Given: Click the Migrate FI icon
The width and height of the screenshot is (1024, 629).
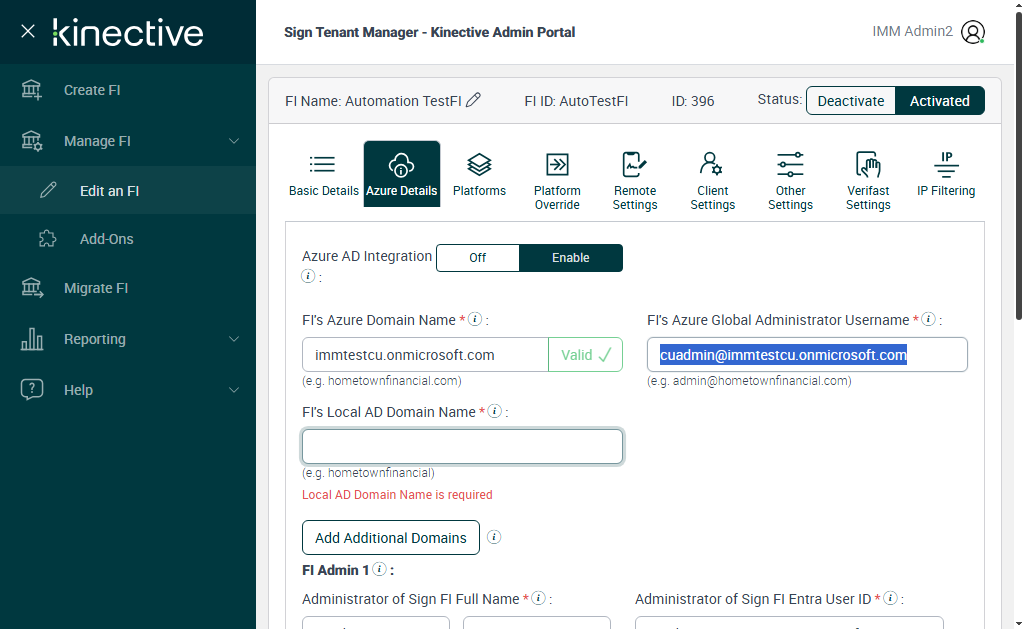Looking at the screenshot, I should (x=32, y=288).
